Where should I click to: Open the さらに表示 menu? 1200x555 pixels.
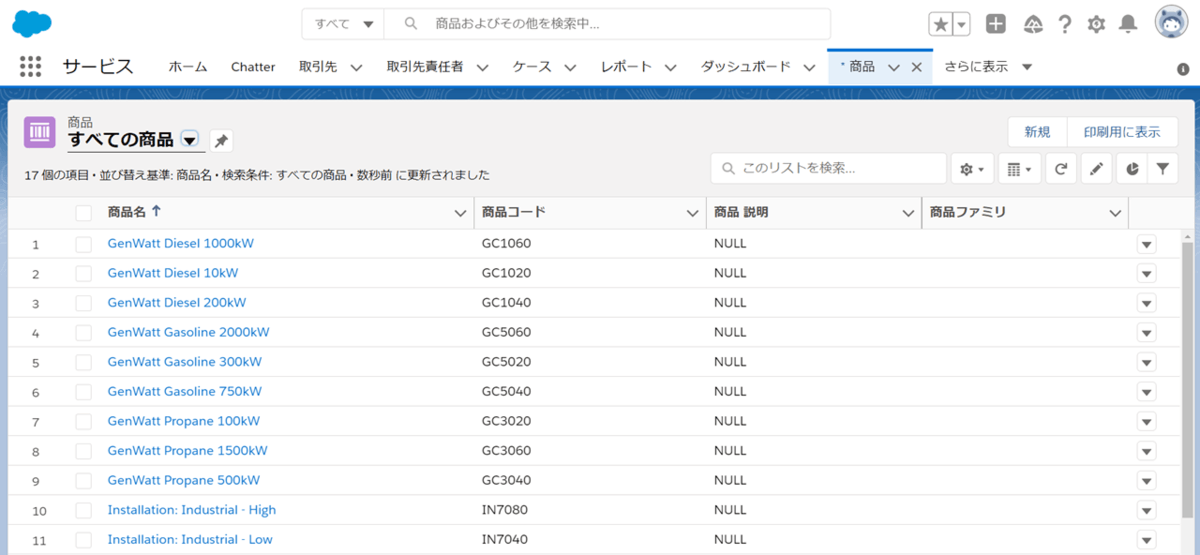click(x=988, y=67)
